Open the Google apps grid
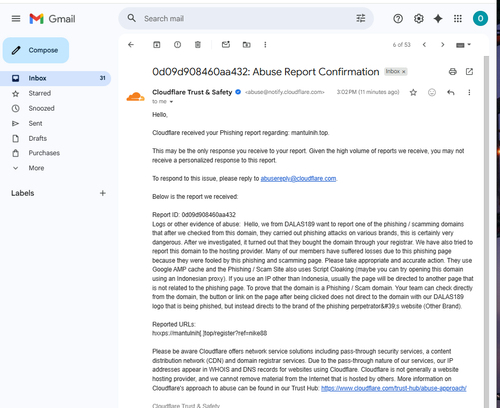 (458, 19)
